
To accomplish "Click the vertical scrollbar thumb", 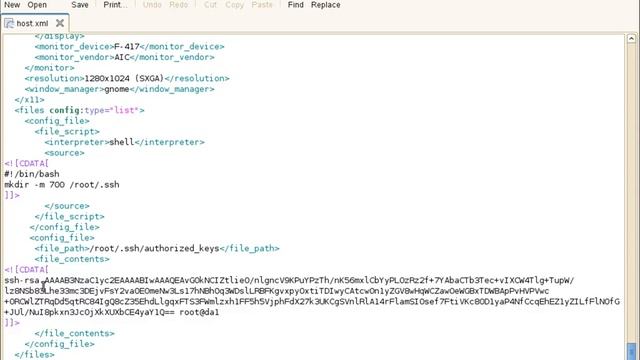I will (631, 351).
